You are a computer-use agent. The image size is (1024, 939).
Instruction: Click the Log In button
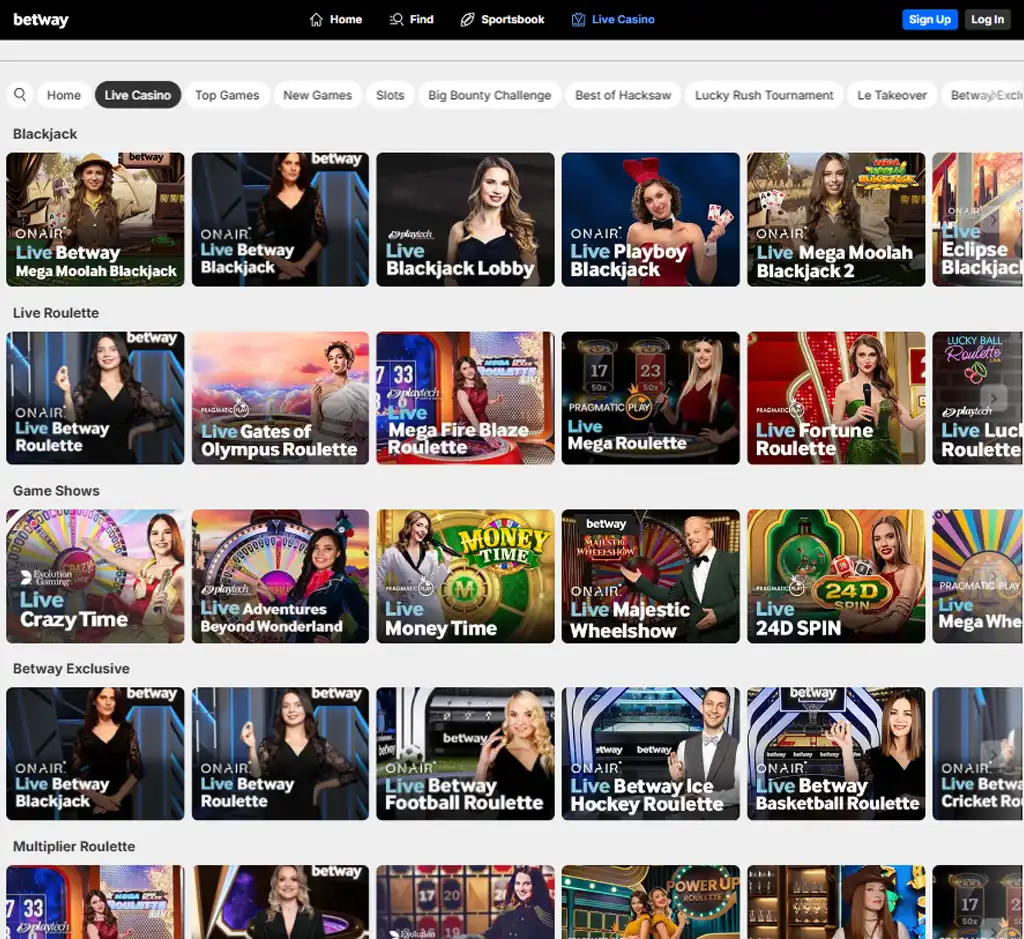(987, 20)
